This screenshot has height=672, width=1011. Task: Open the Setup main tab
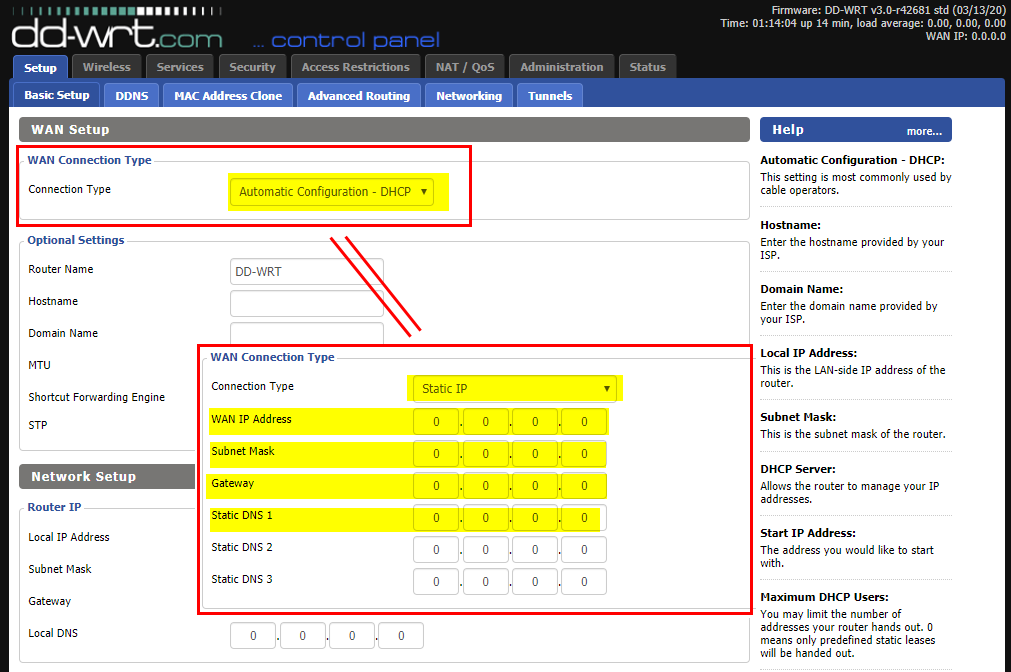[40, 67]
